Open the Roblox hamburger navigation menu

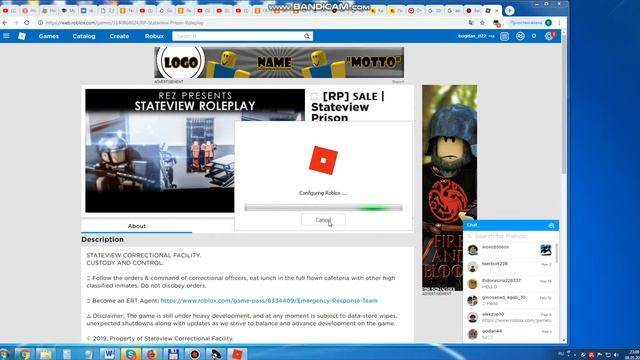tap(6, 36)
